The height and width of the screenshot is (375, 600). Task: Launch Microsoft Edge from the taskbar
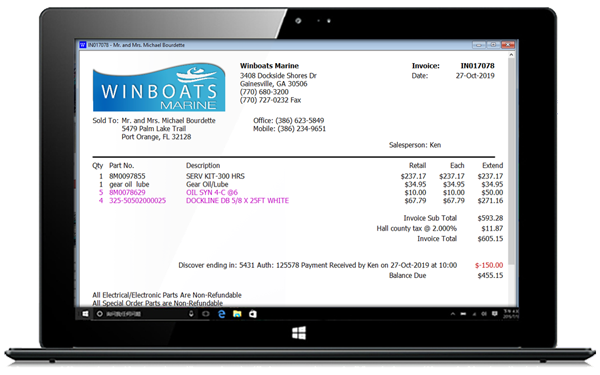coord(222,314)
